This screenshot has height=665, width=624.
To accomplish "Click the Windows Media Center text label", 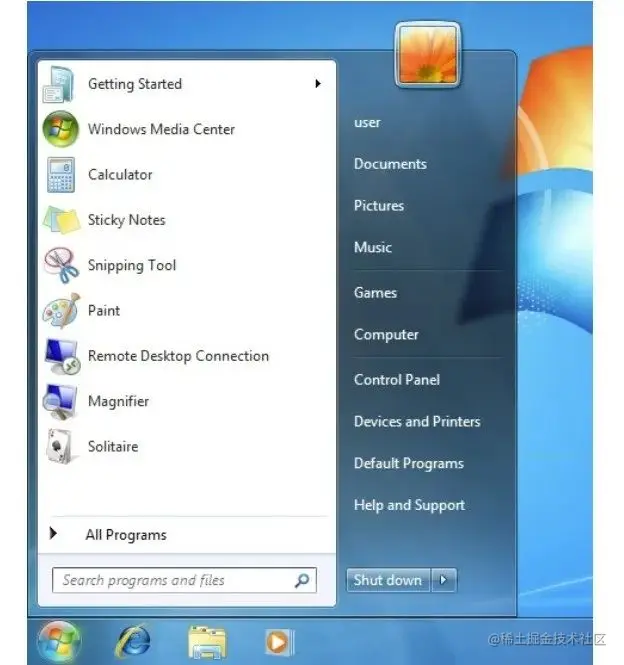I will click(x=161, y=129).
